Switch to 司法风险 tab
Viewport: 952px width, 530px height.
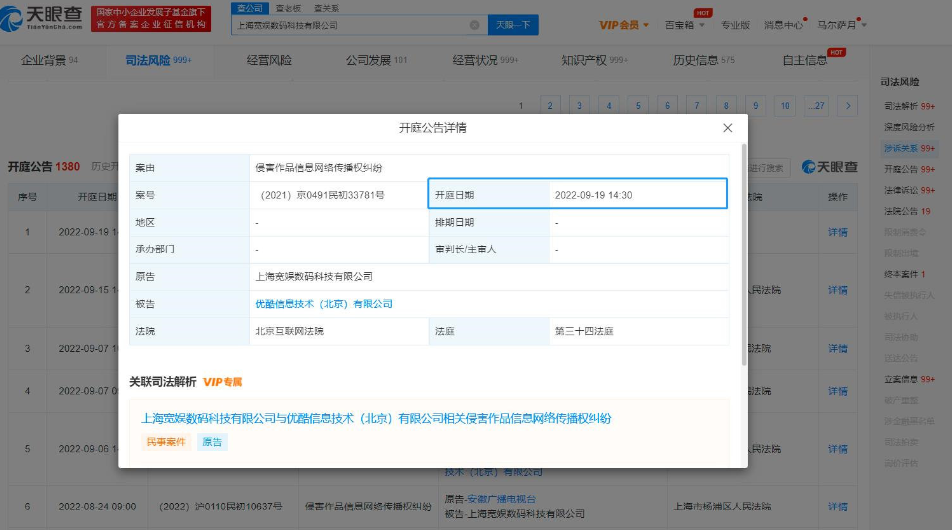coord(158,60)
